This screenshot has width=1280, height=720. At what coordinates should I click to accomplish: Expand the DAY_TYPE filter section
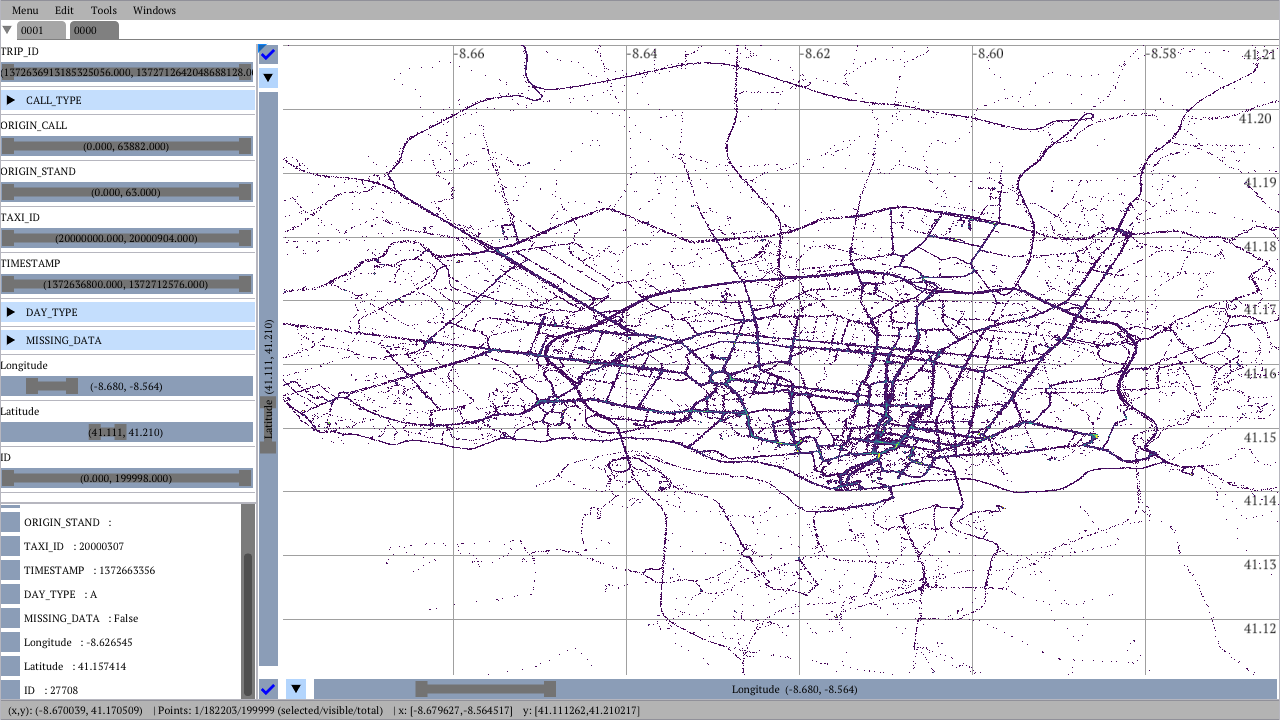tap(128, 312)
